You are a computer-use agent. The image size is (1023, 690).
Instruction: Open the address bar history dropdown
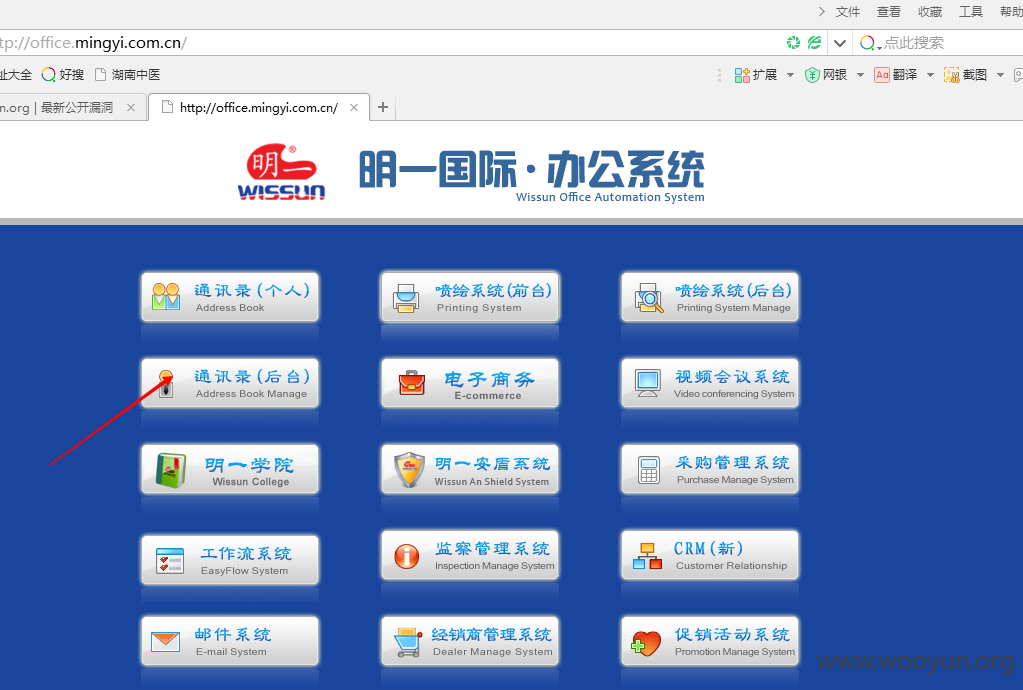(x=840, y=43)
